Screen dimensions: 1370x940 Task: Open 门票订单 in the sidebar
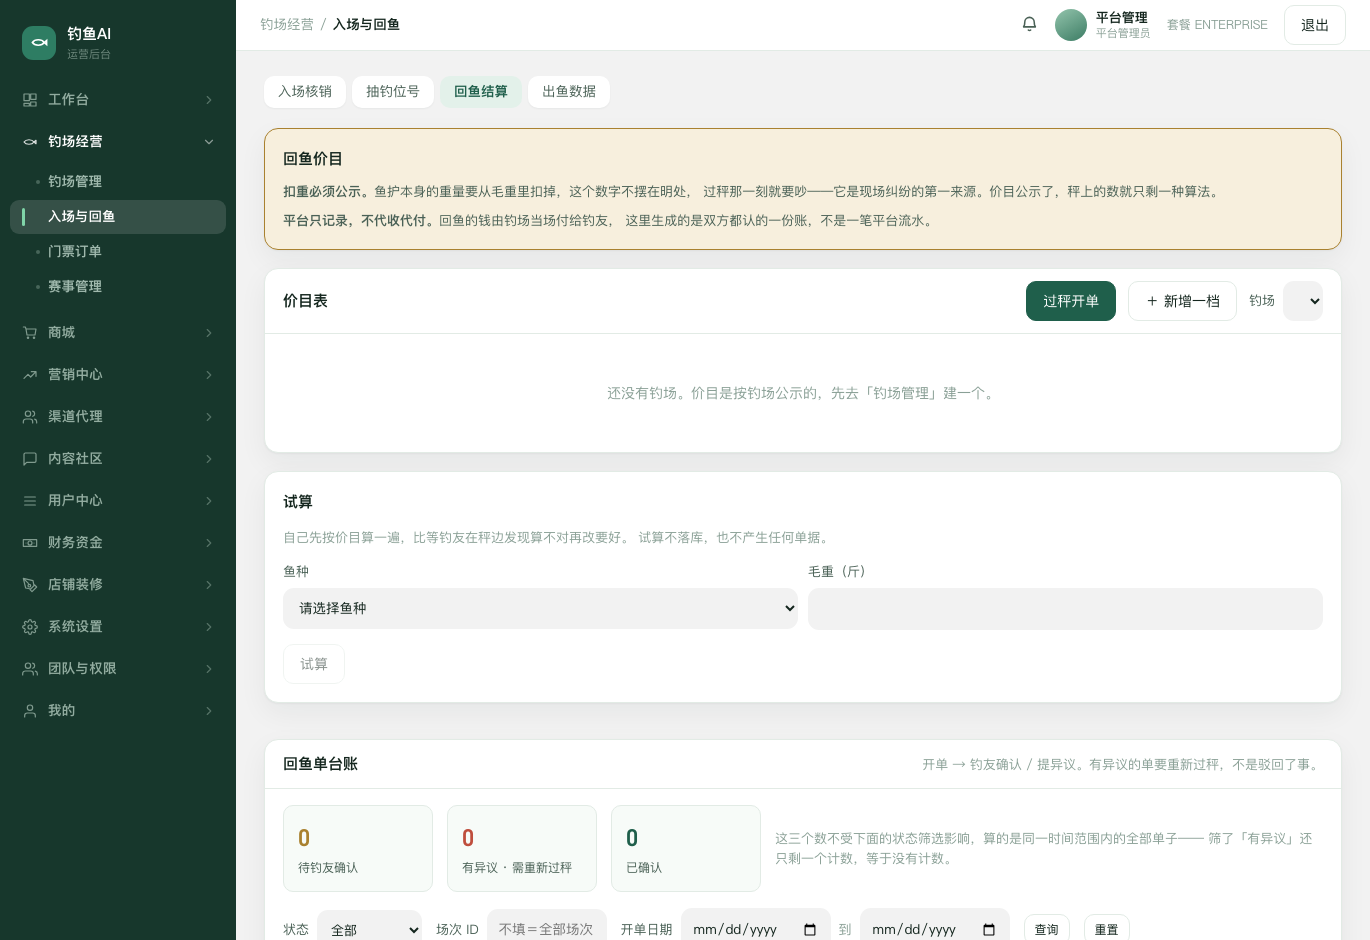coord(118,252)
